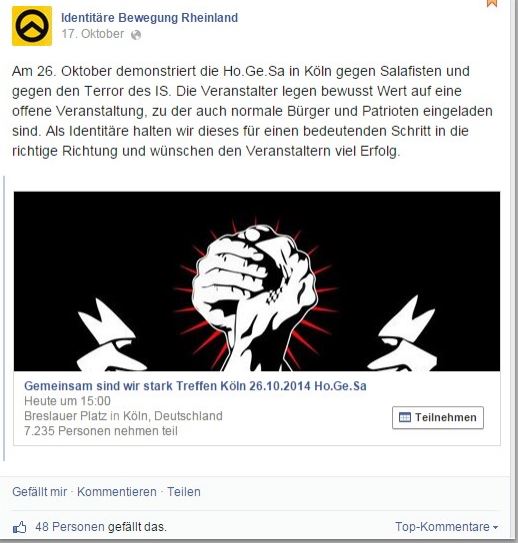Click the post body text about Ho.Ge.Sa
Image resolution: width=518 pixels, height=543 pixels.
[252, 111]
